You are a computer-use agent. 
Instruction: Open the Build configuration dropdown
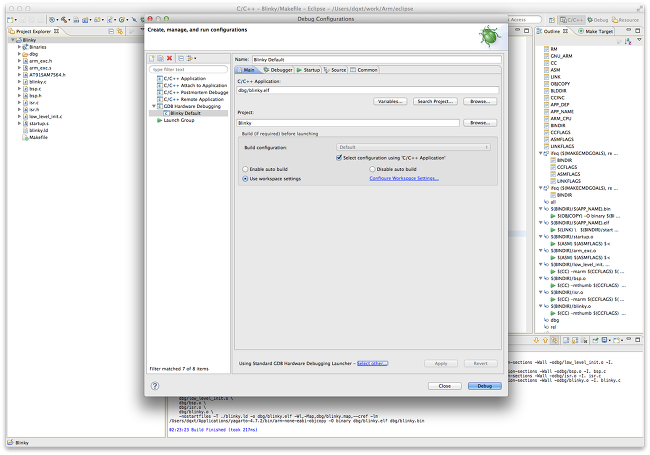[x=413, y=147]
